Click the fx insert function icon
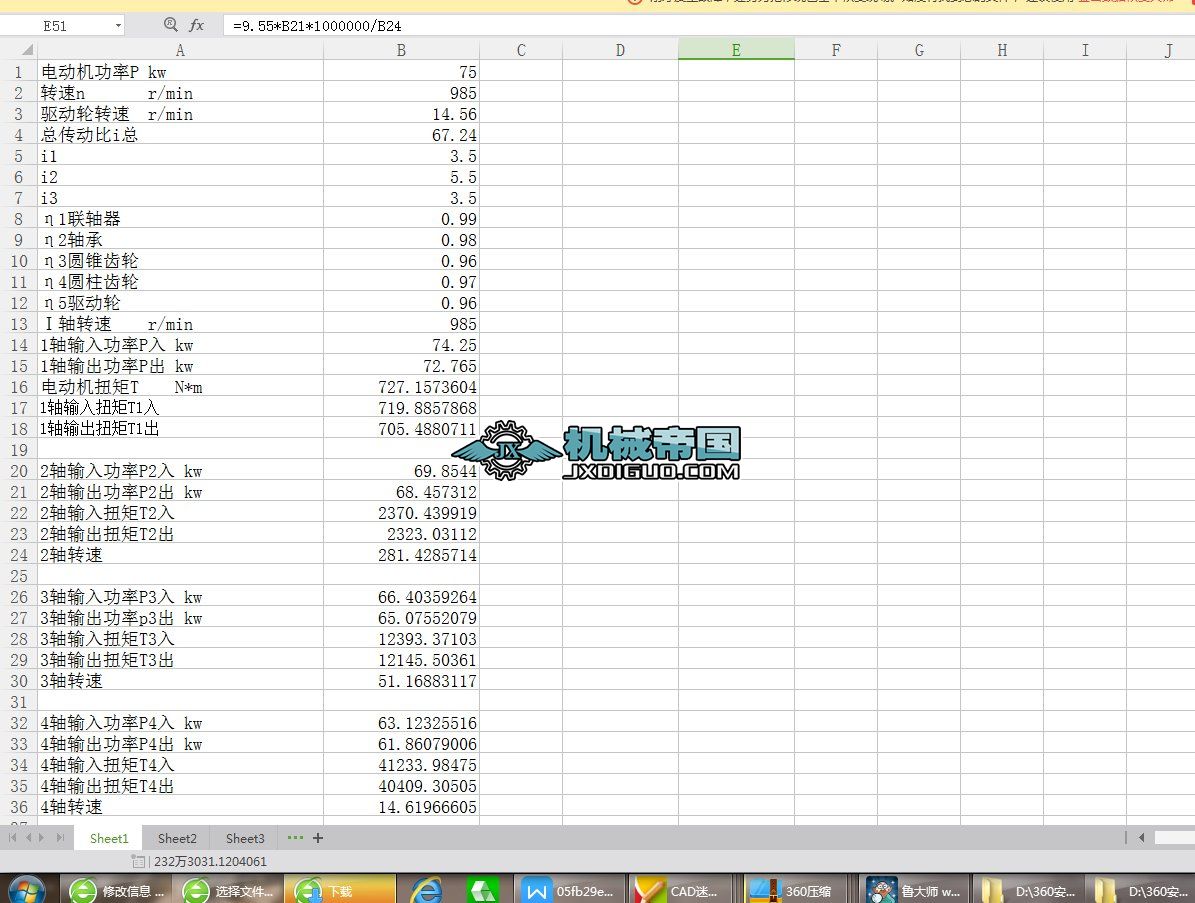The image size is (1195, 903). click(197, 25)
